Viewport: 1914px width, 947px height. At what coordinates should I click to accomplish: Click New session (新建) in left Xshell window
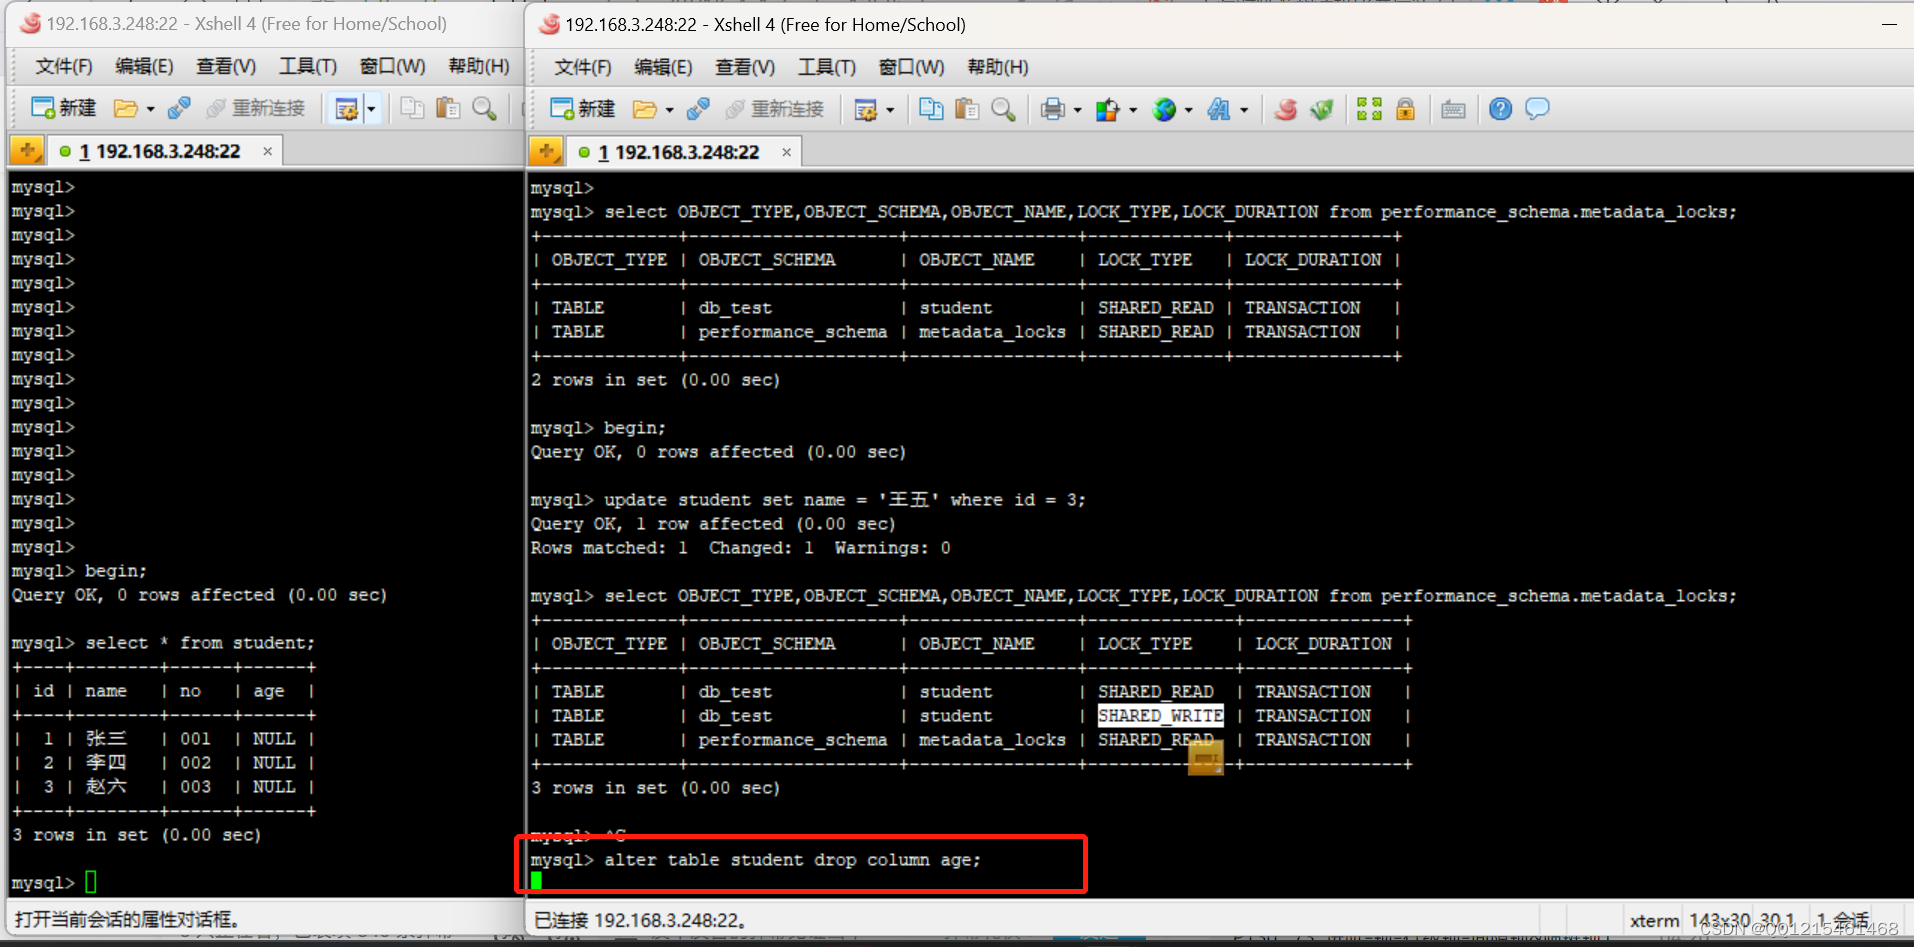pyautogui.click(x=64, y=108)
